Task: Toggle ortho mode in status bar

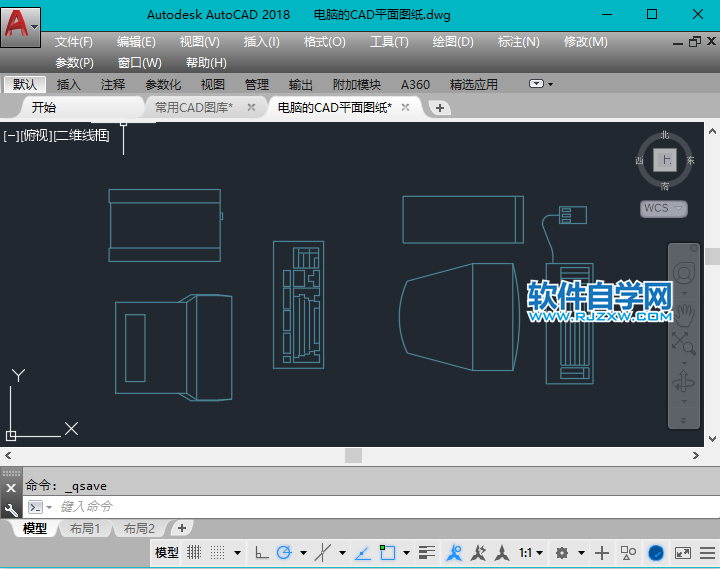Action: click(x=261, y=552)
